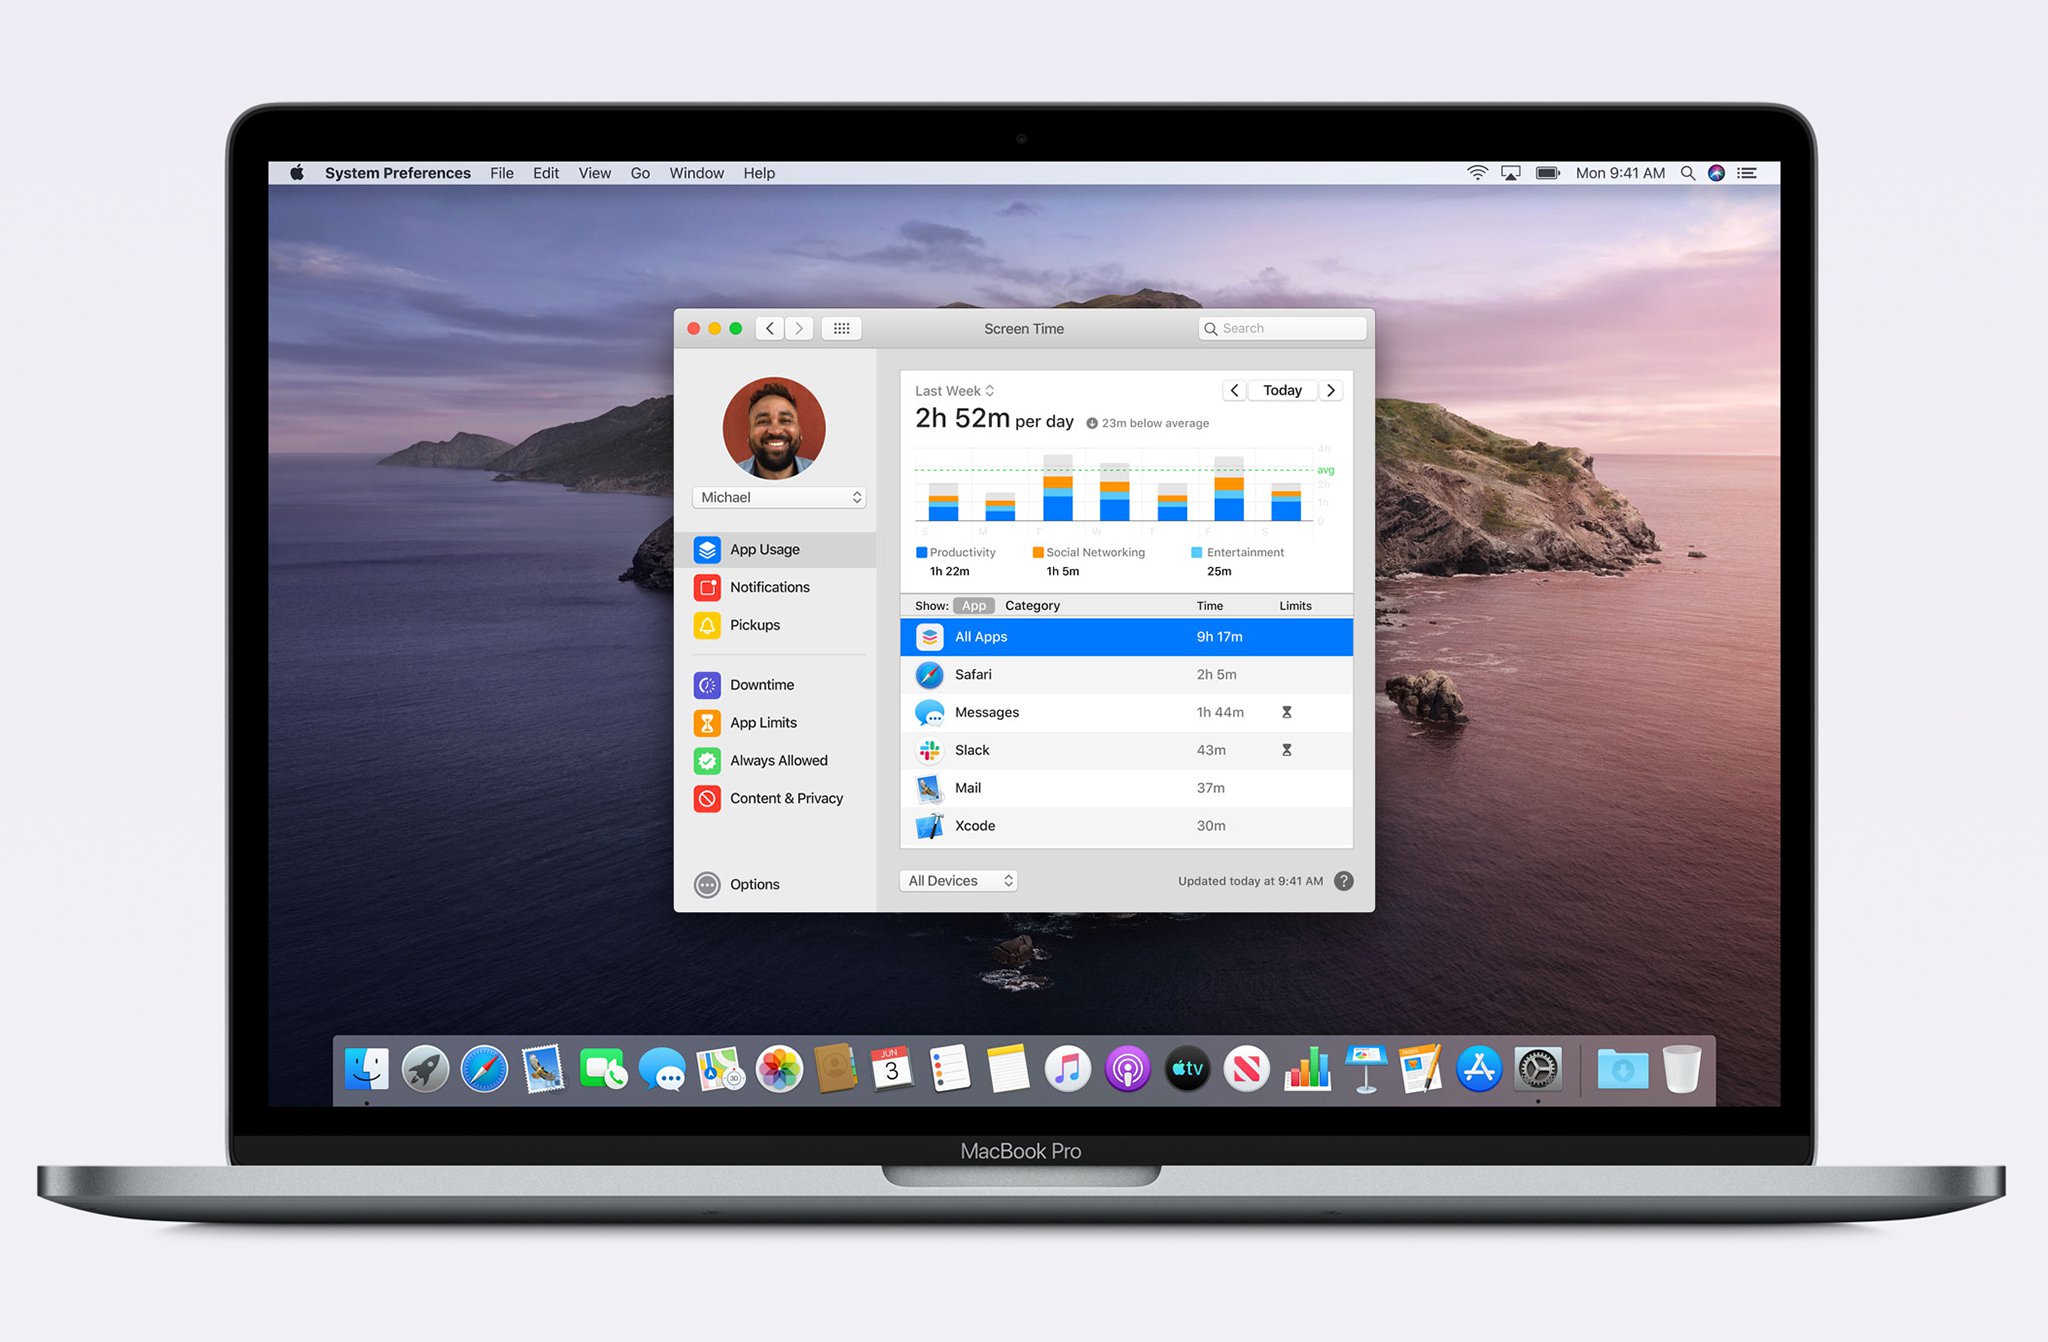Click the help question mark button
Screen dimensions: 2048x1342
click(1344, 881)
